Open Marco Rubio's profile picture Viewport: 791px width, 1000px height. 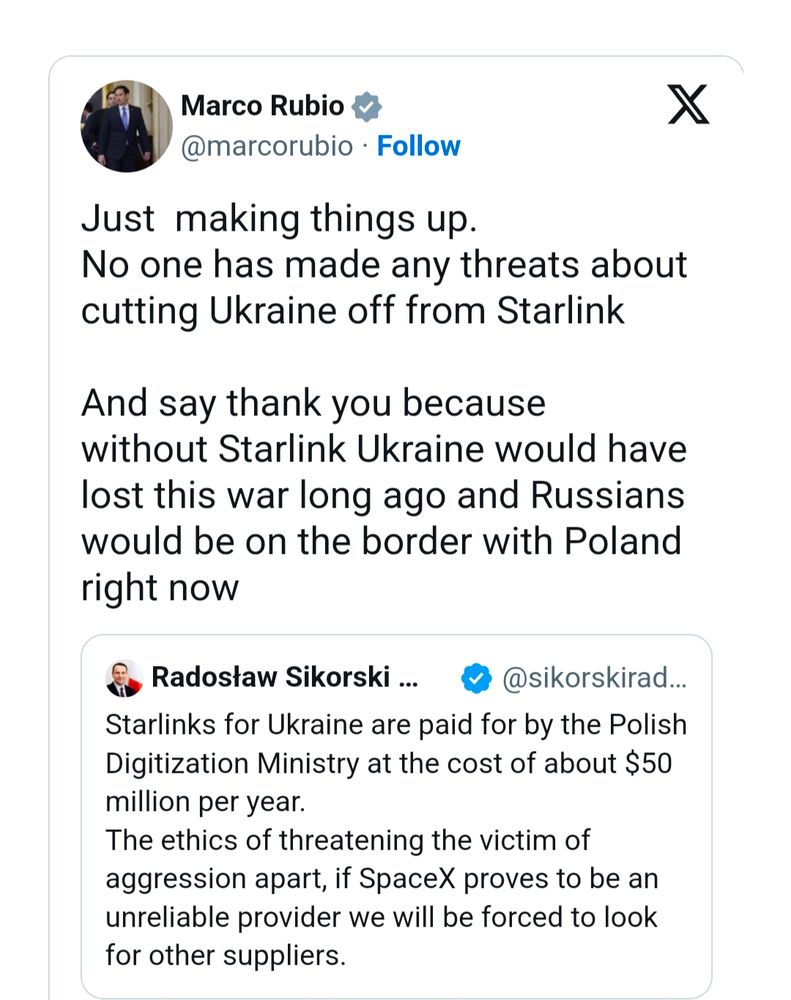point(125,125)
